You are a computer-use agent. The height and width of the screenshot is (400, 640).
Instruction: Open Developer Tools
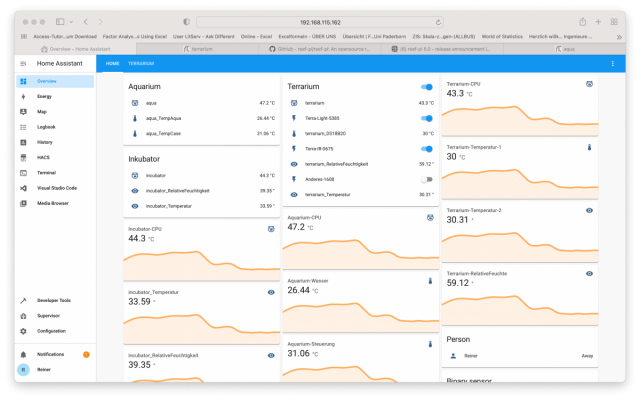coord(55,300)
